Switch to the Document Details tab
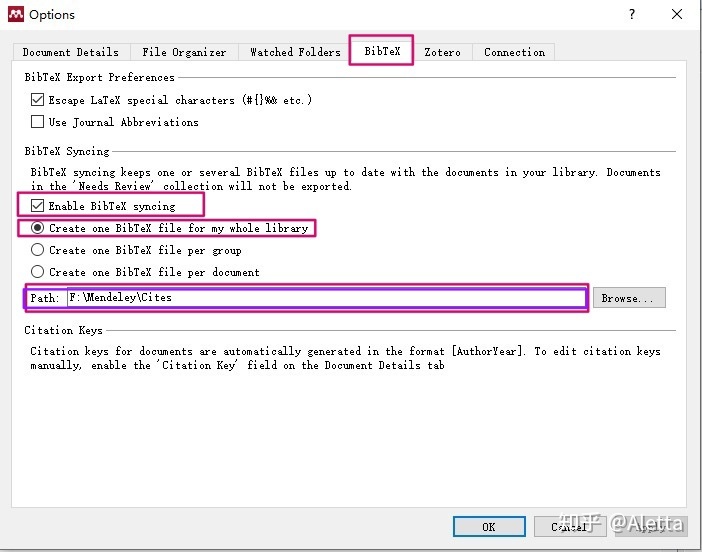This screenshot has height=552, width=702. click(x=71, y=52)
